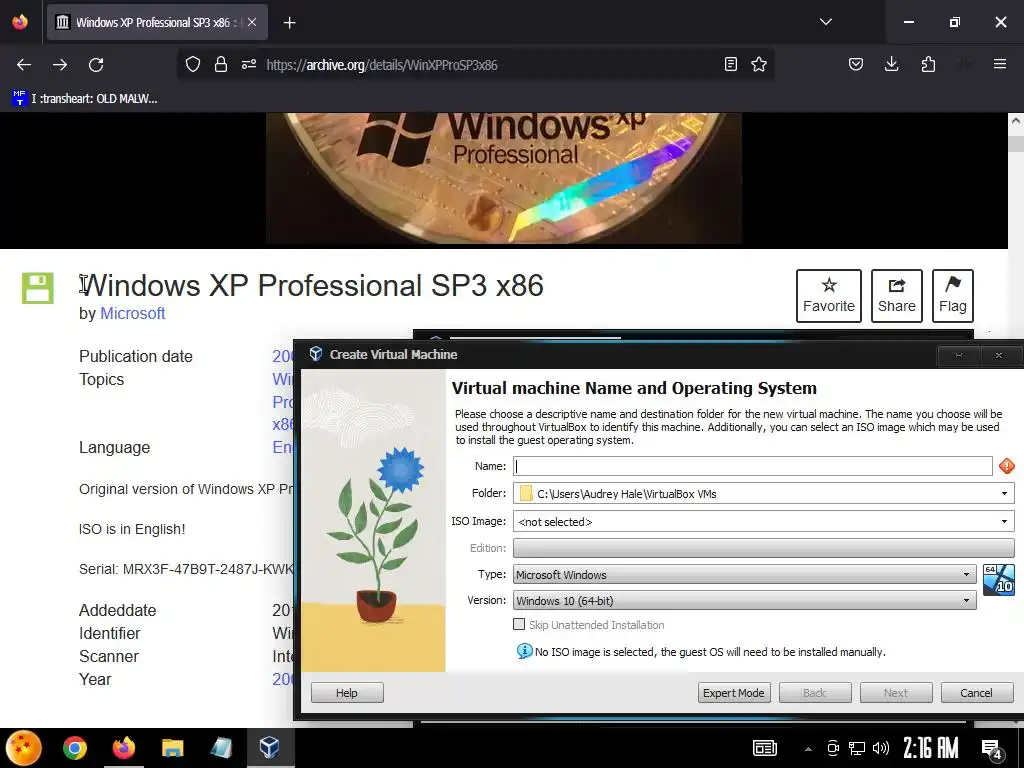Open the Microsoft author link
The height and width of the screenshot is (768, 1024).
pos(133,313)
